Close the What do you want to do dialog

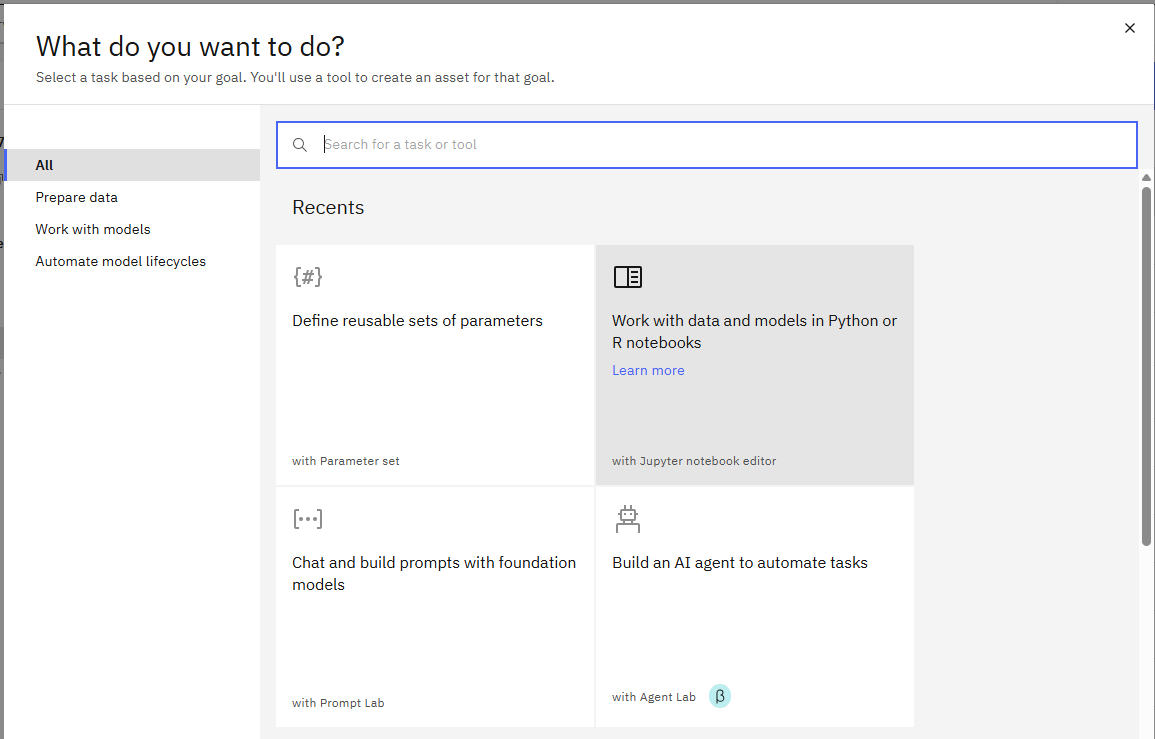(1130, 28)
